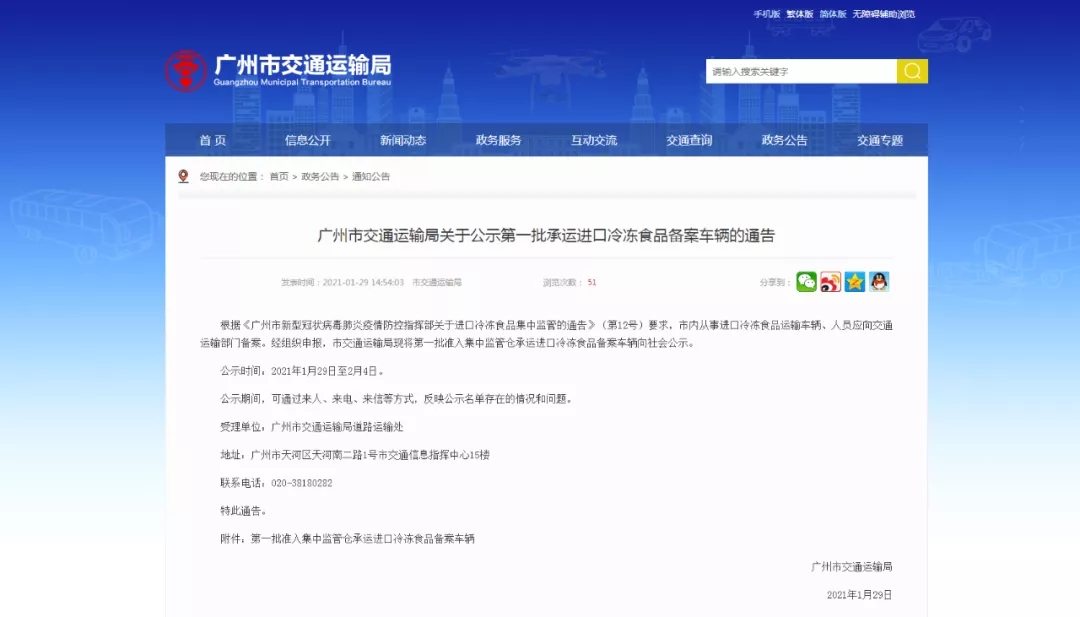Click the location pin icon in the breadcrumb

(183, 176)
